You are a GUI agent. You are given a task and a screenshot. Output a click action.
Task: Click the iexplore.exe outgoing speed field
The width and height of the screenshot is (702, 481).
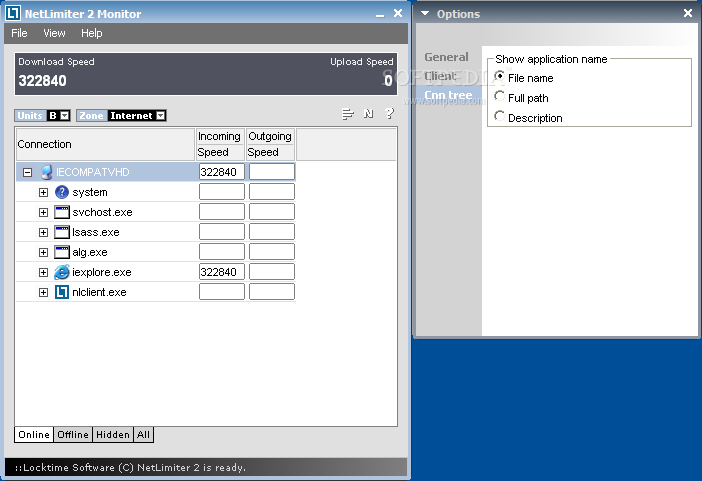(272, 272)
